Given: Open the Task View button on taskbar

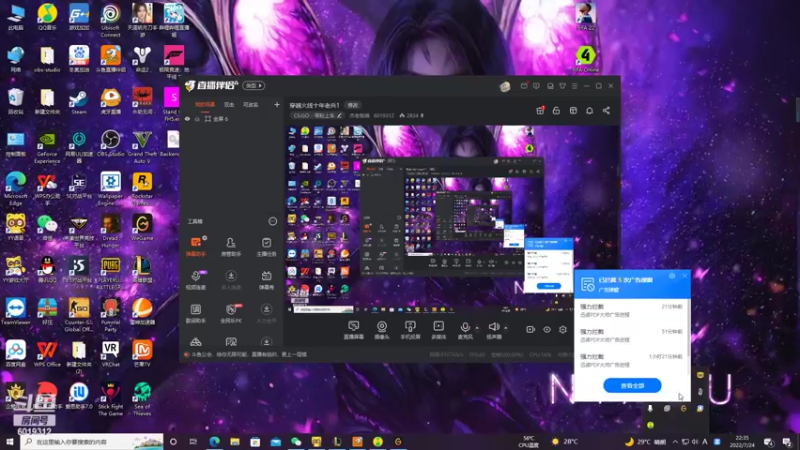Looking at the screenshot, I should click(193, 441).
